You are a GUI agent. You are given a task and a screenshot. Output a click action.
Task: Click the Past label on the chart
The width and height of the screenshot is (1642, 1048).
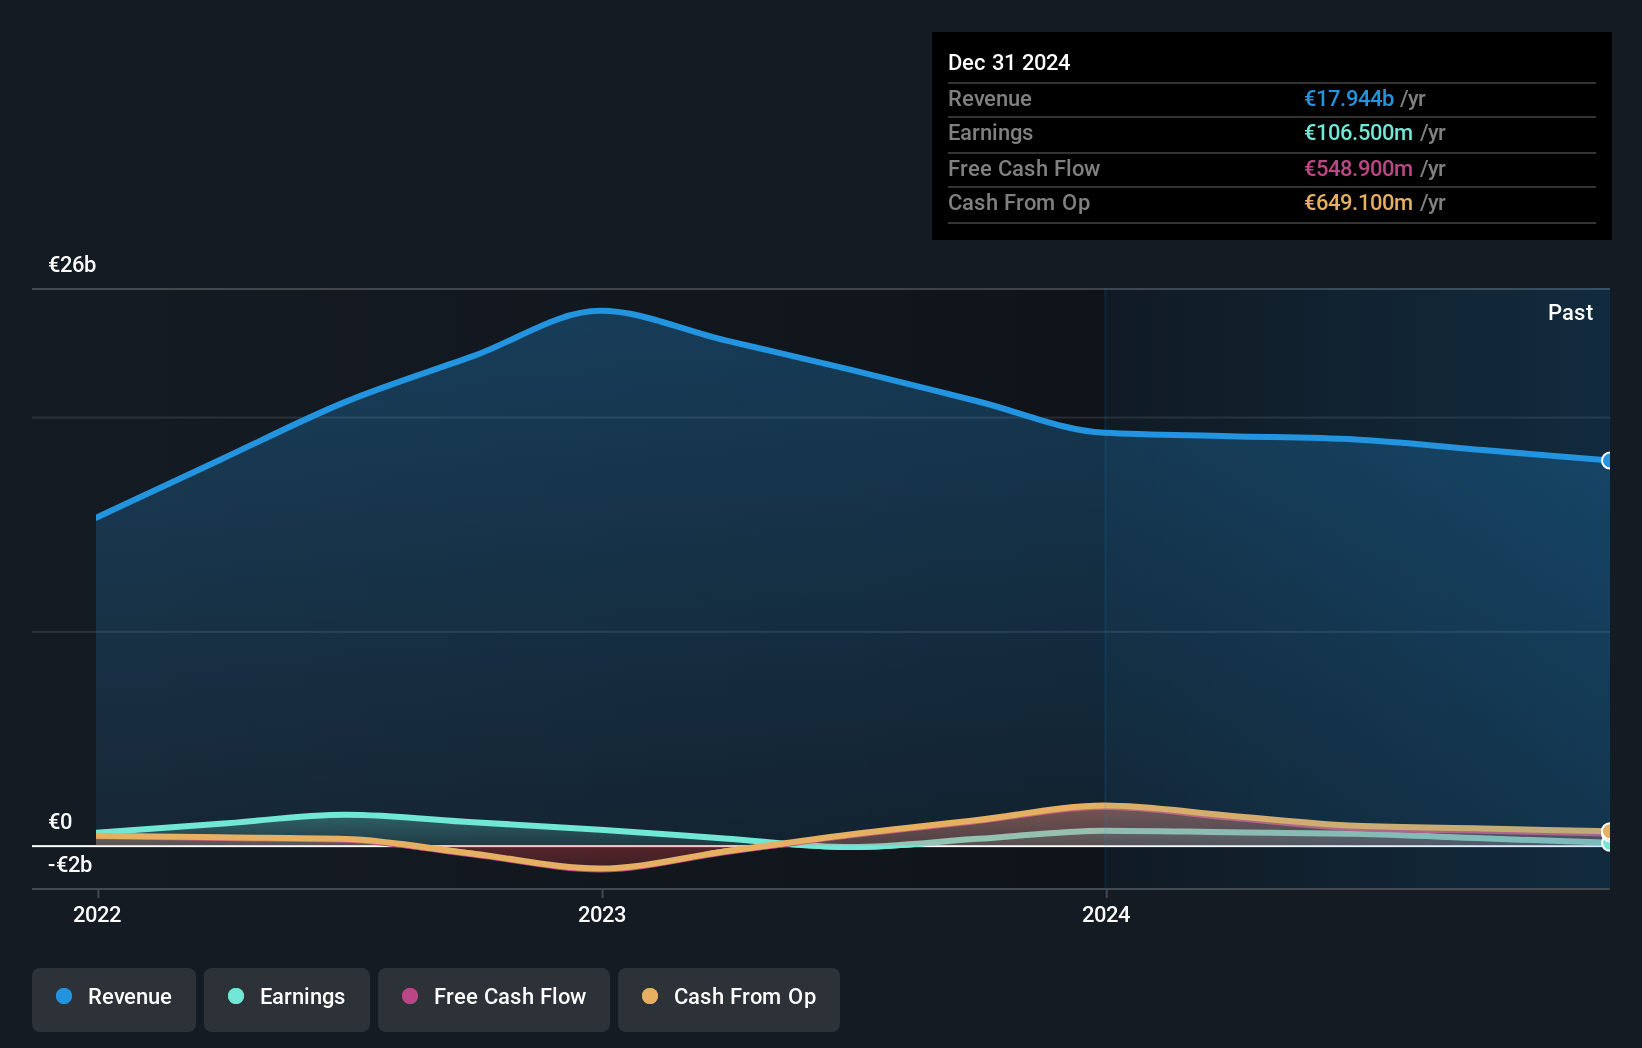coord(1570,312)
